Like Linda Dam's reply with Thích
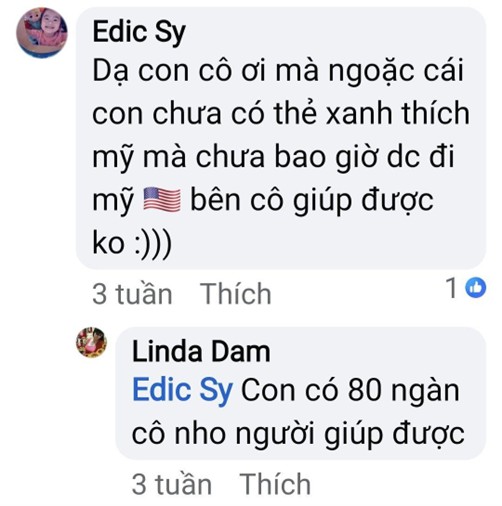This screenshot has width=502, height=506. 275,484
